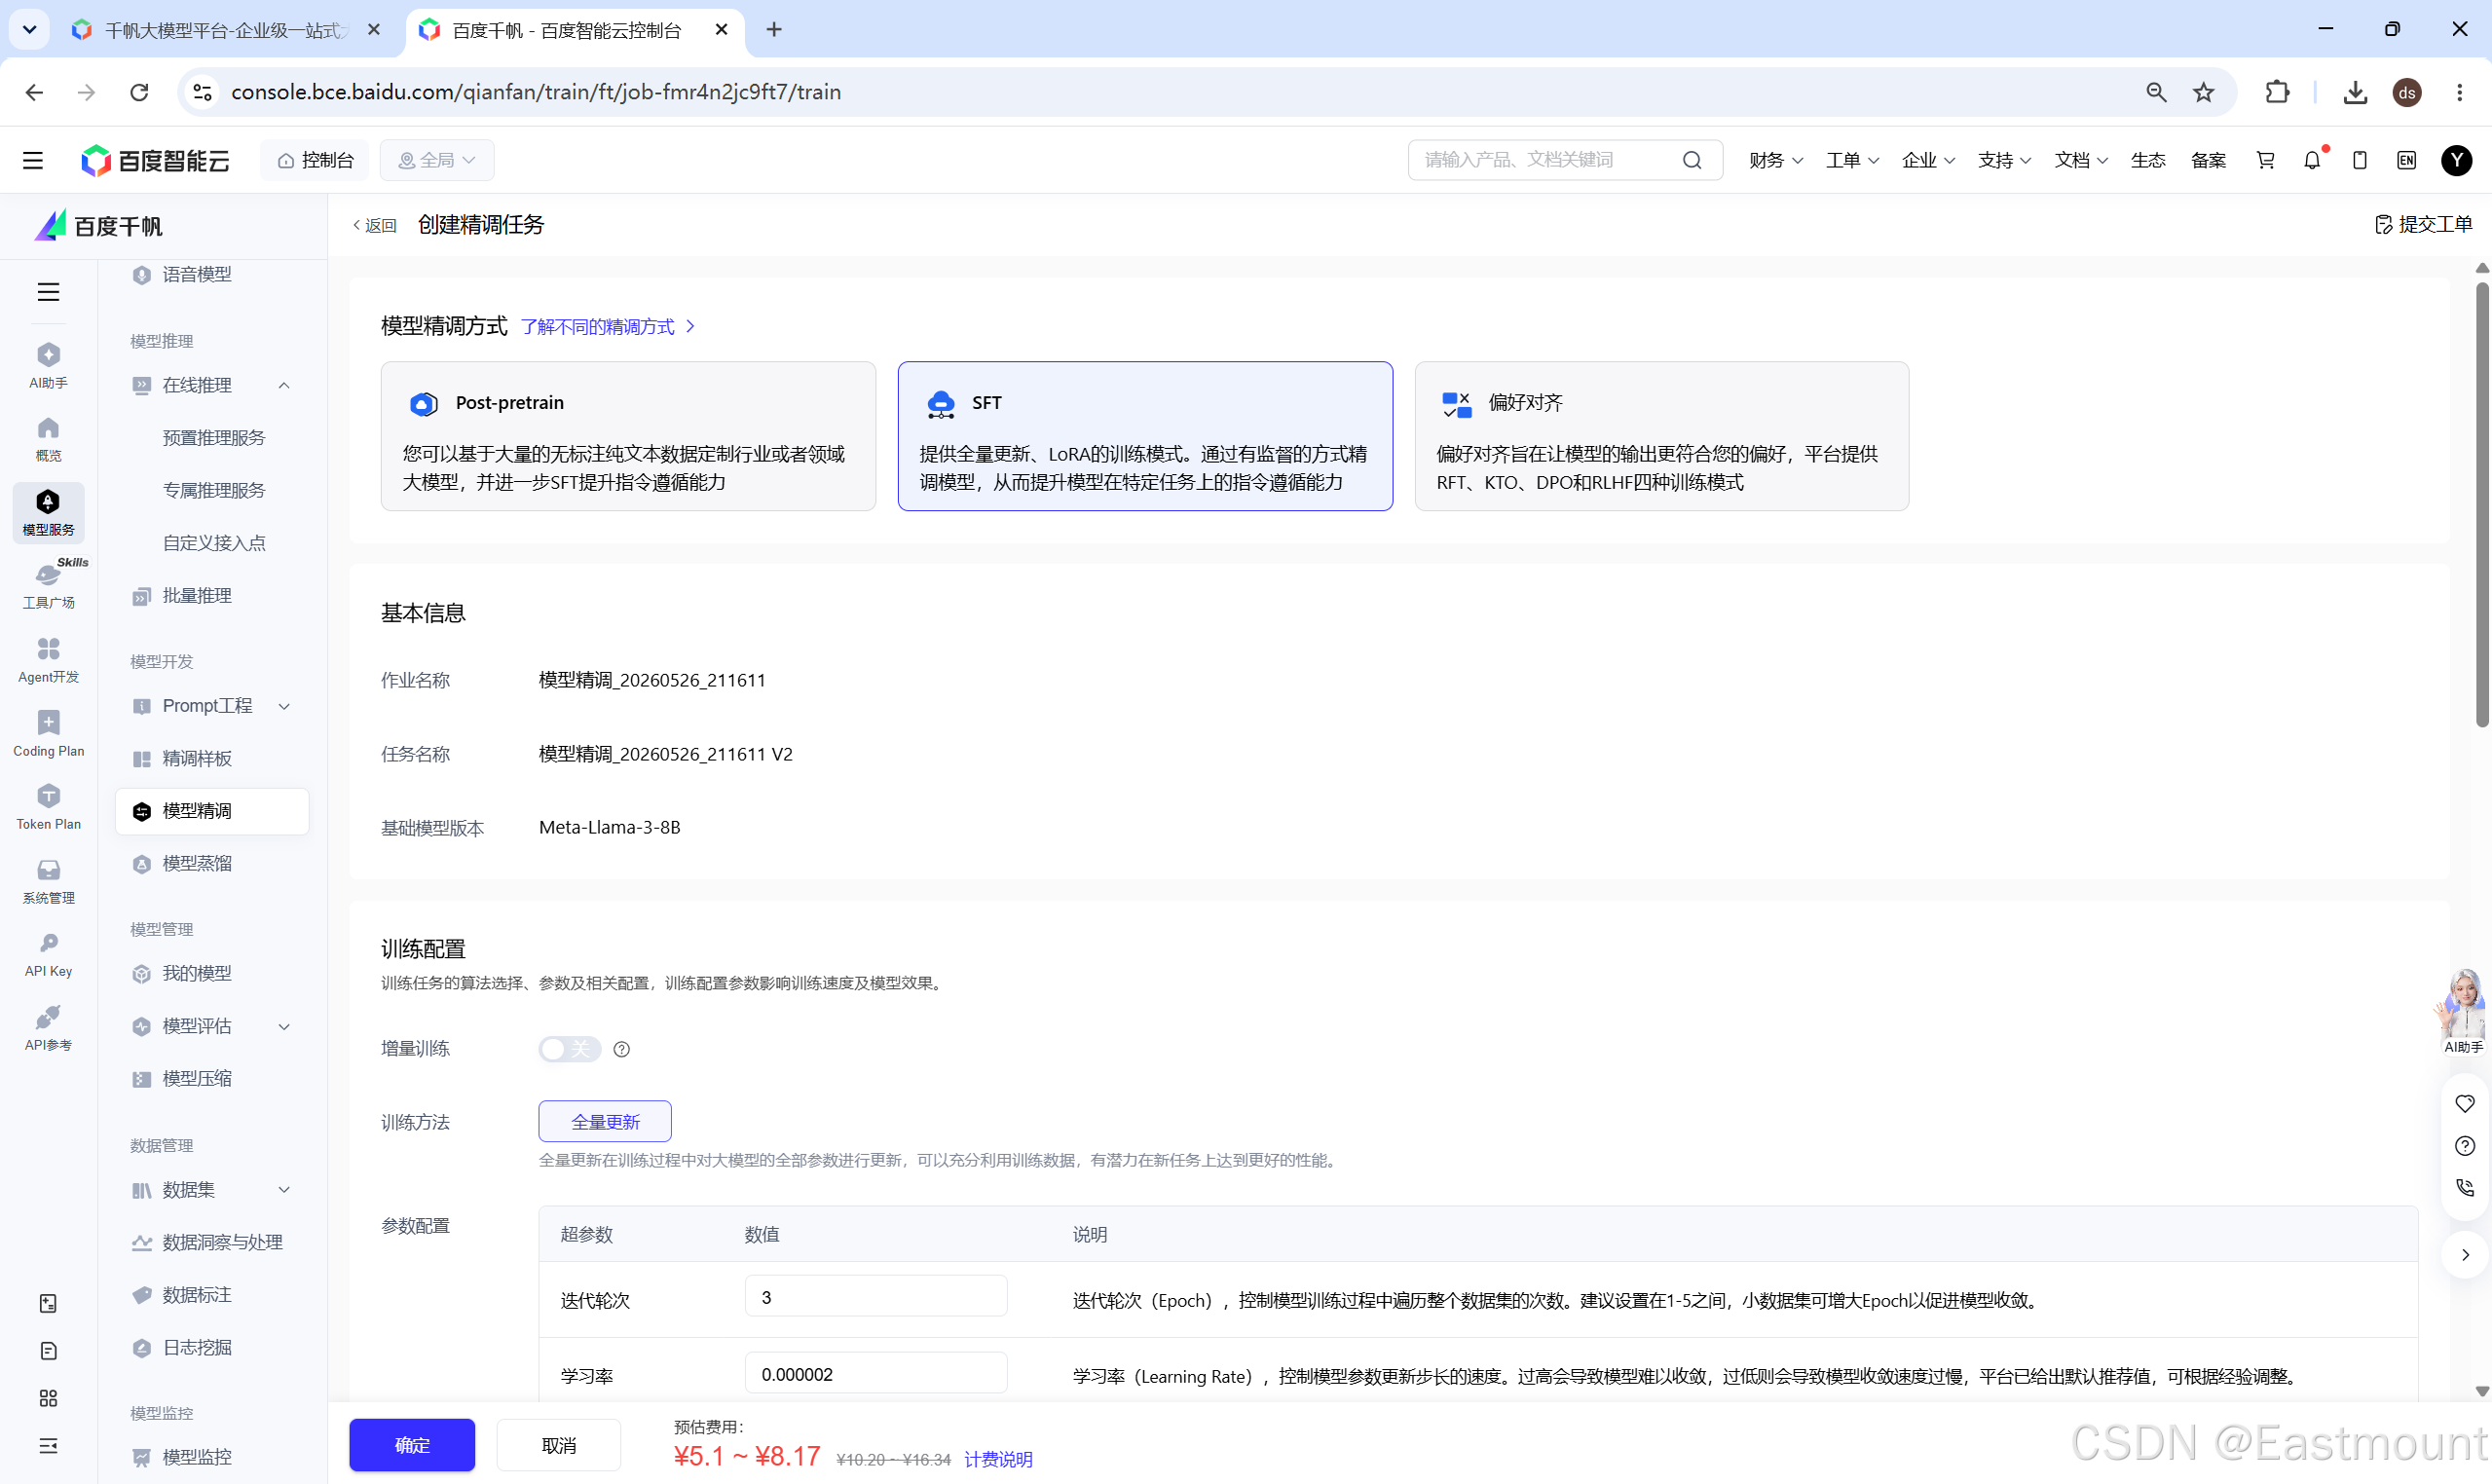Screen dimensions: 2492x1484
Task: Click the page vertical scrollbar thumb
Action: (2482, 505)
